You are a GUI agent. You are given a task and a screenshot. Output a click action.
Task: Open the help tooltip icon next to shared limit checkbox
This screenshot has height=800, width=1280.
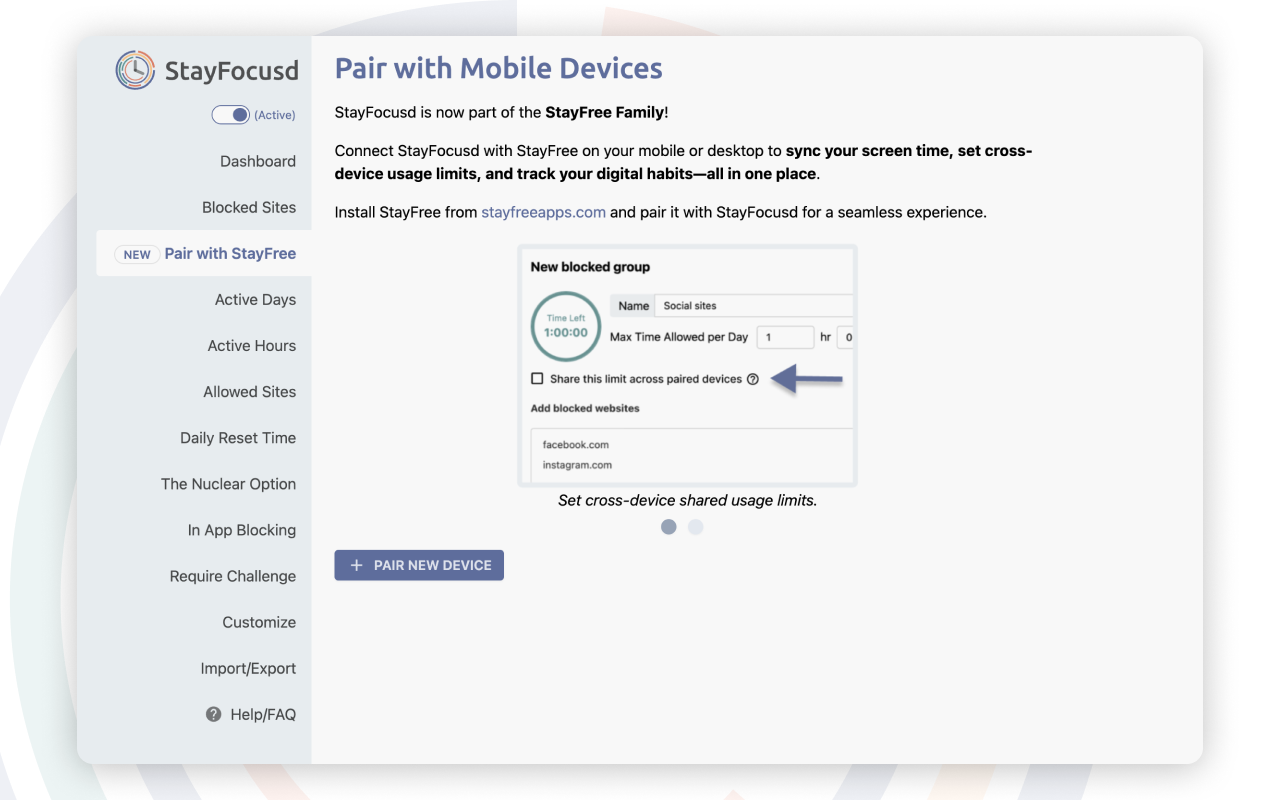coord(753,379)
